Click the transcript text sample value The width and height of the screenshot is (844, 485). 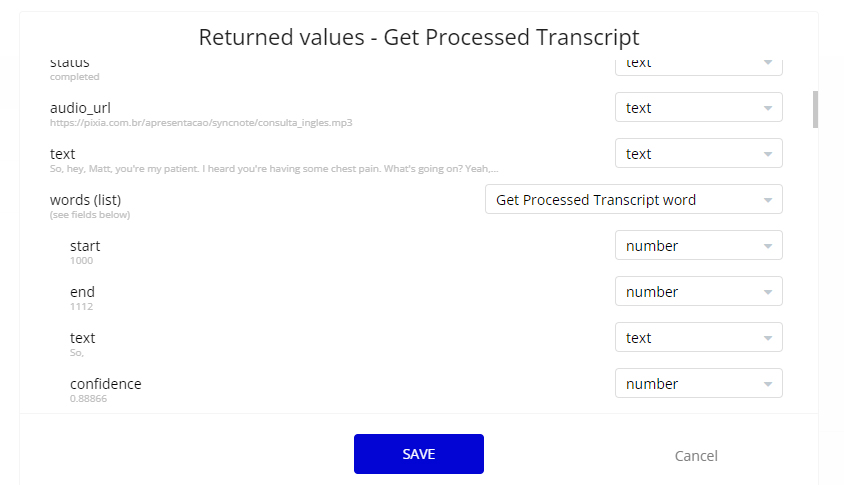[274, 169]
